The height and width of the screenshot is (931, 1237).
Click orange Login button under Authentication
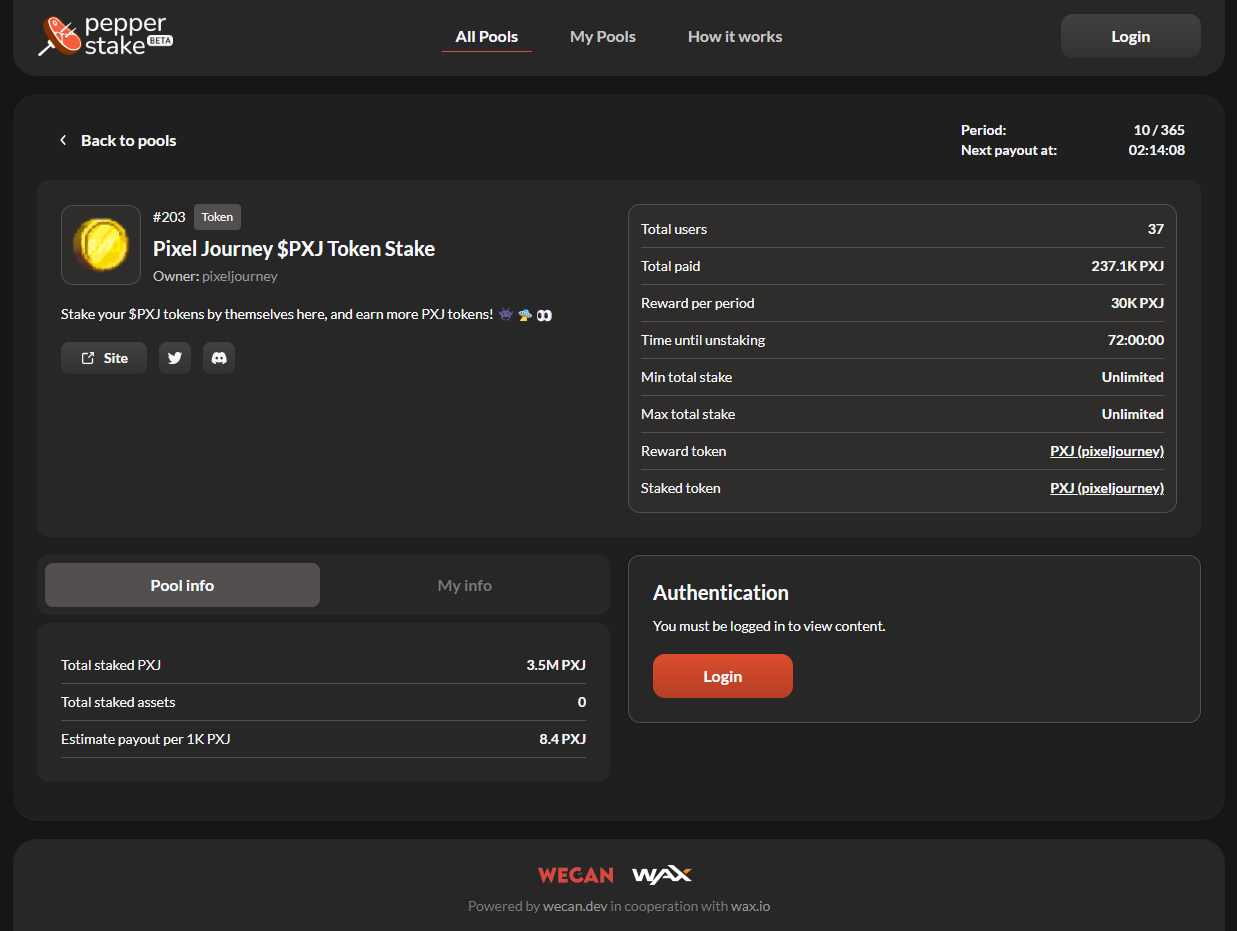click(x=722, y=676)
